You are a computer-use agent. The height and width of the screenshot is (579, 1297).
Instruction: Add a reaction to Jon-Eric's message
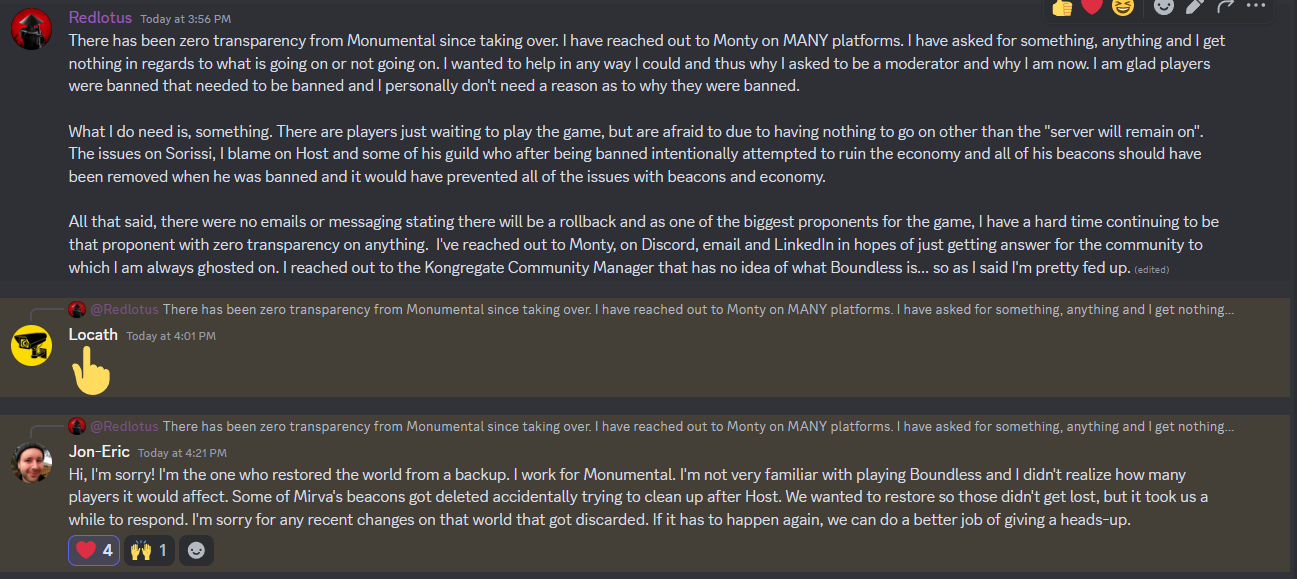196,550
